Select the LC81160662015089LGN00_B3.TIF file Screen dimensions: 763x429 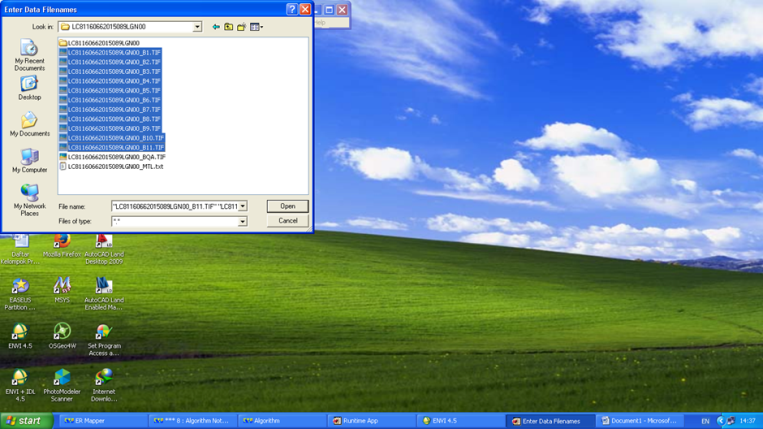click(x=110, y=72)
